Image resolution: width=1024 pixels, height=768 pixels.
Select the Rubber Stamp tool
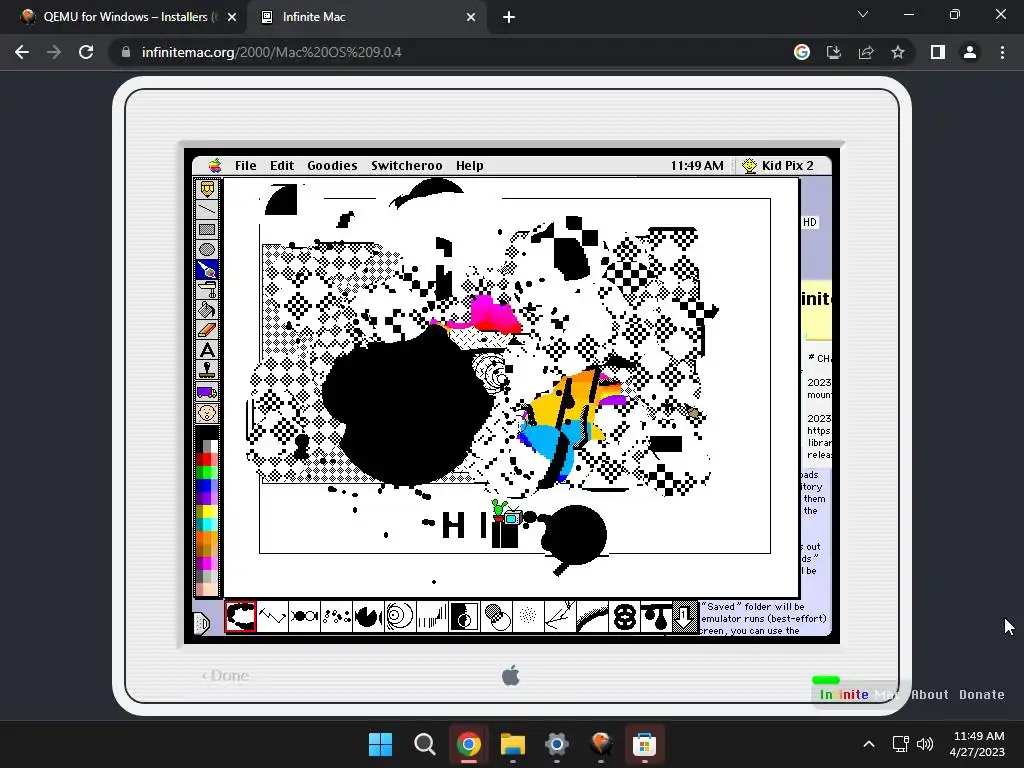tap(207, 370)
